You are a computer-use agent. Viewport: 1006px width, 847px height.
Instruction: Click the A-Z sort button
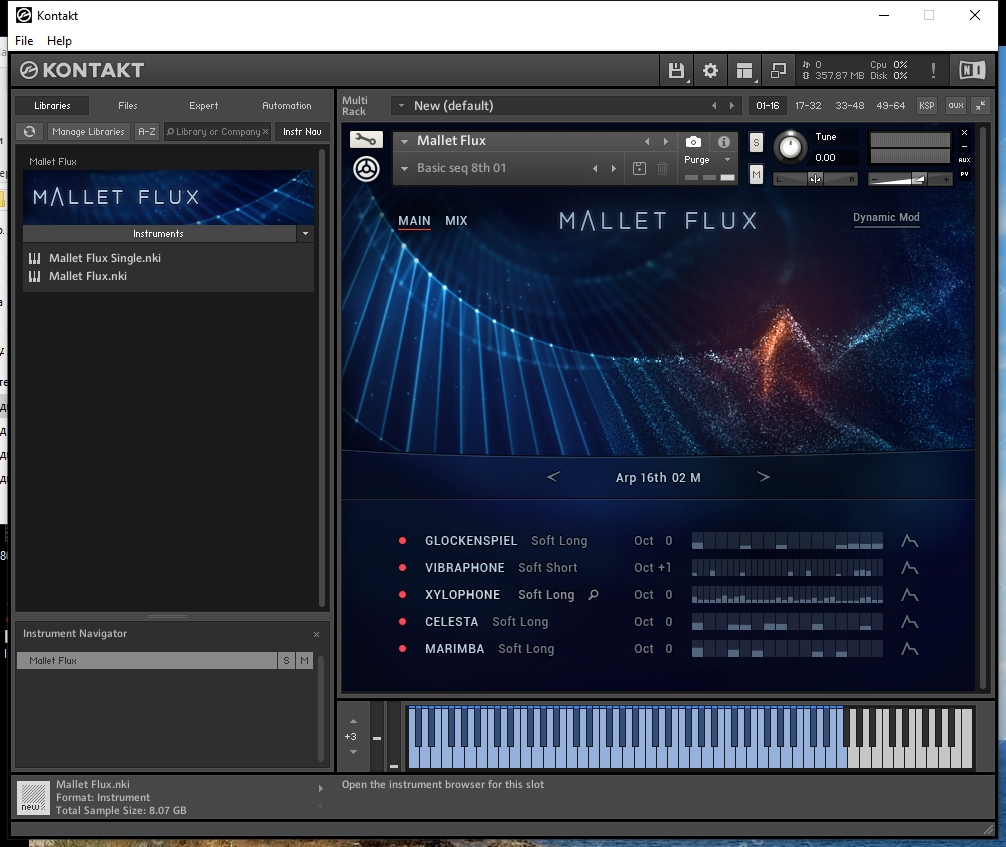coord(147,132)
